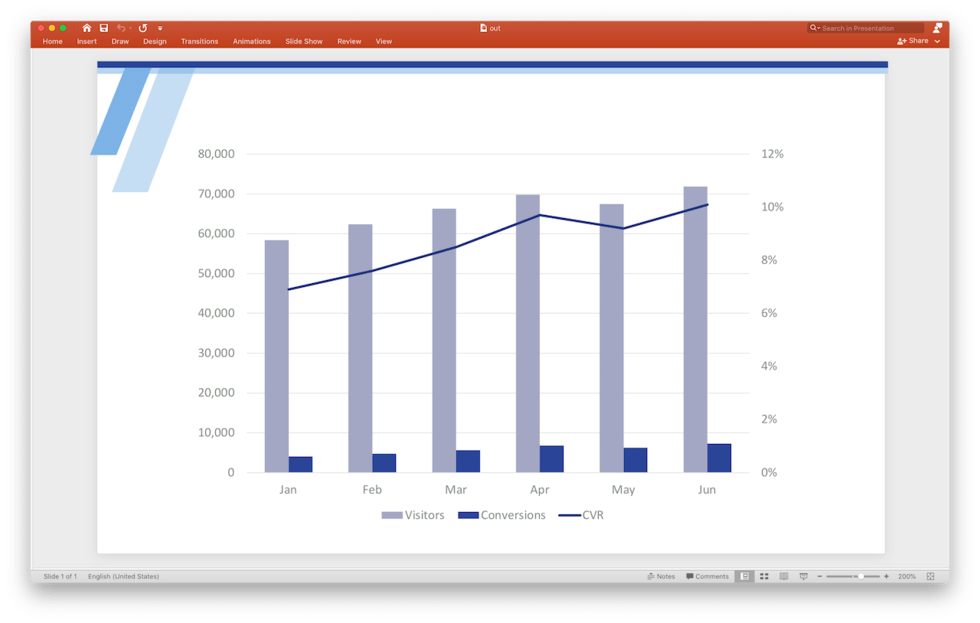Toggle the Notes pane

661,576
